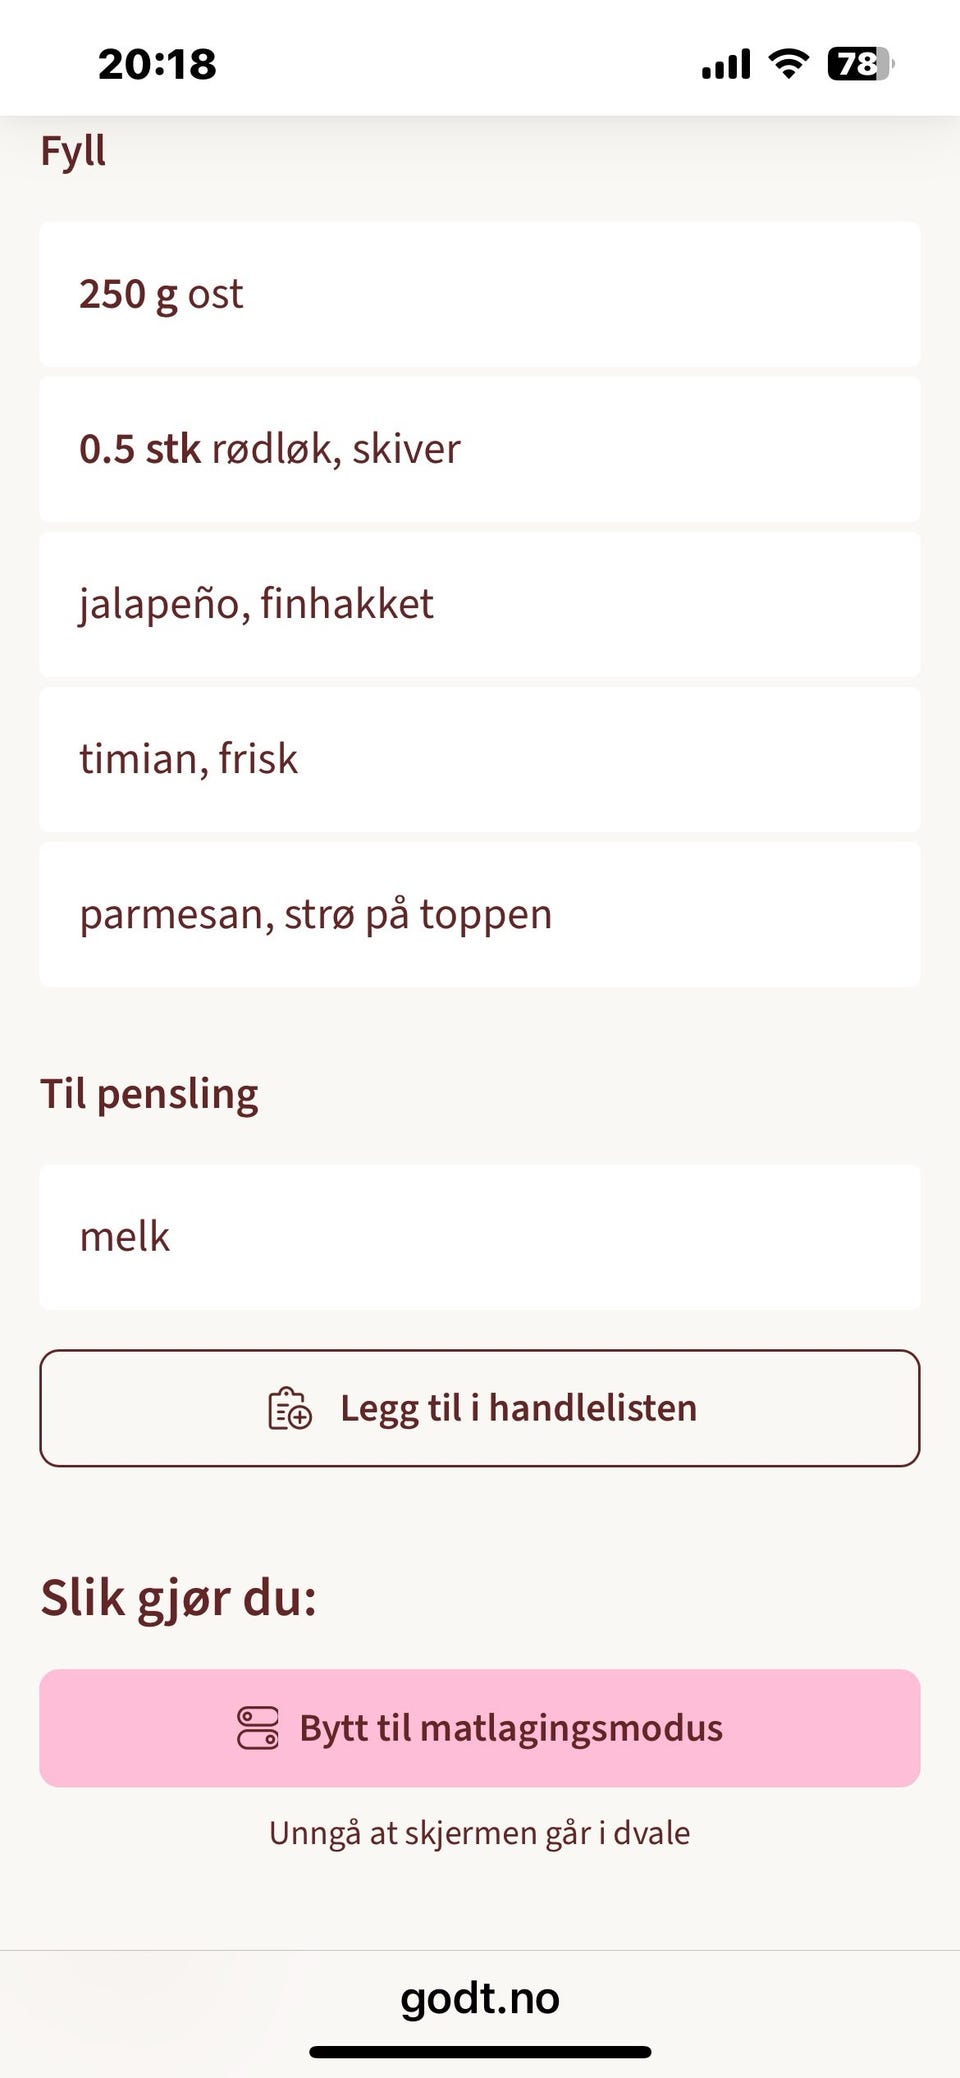Tap the godt.no address bar

(480, 1998)
